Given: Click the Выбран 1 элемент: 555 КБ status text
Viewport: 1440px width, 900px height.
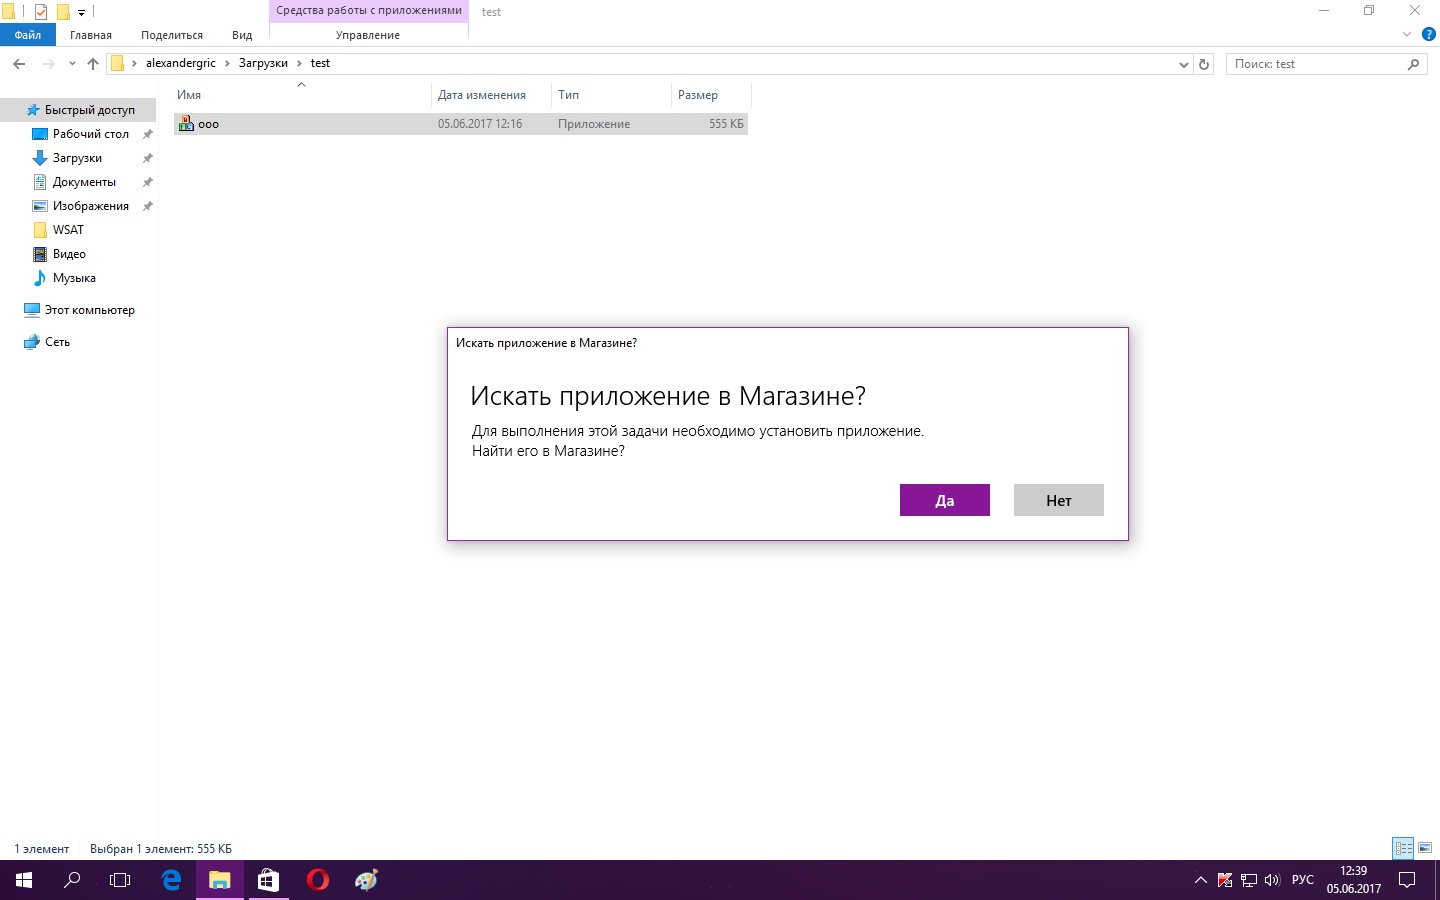Looking at the screenshot, I should tap(161, 849).
